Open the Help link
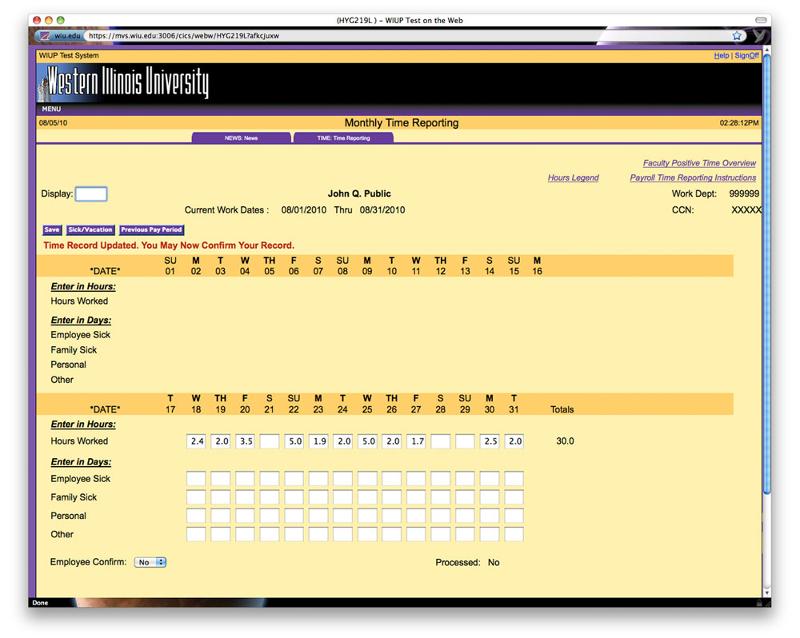Image resolution: width=800 pixels, height=638 pixels. (721, 56)
